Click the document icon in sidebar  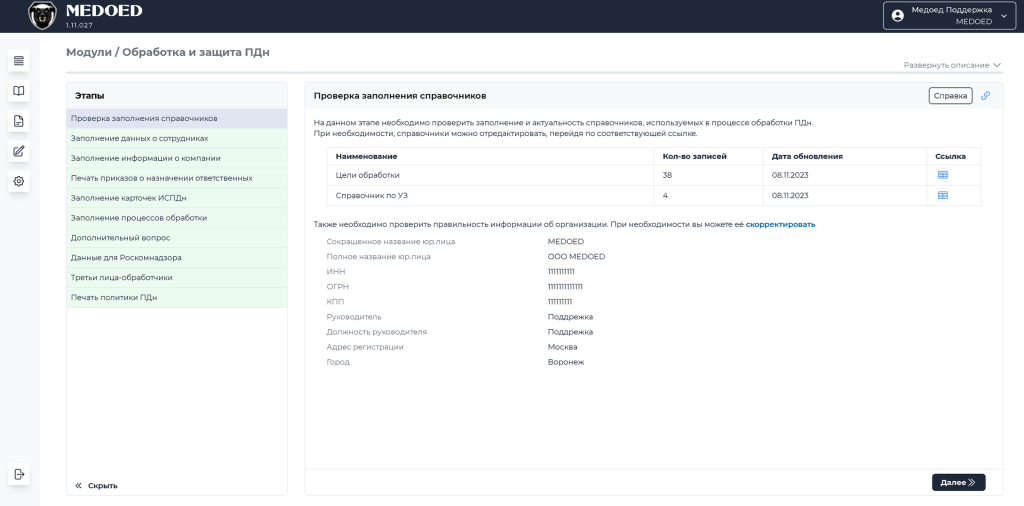19,121
